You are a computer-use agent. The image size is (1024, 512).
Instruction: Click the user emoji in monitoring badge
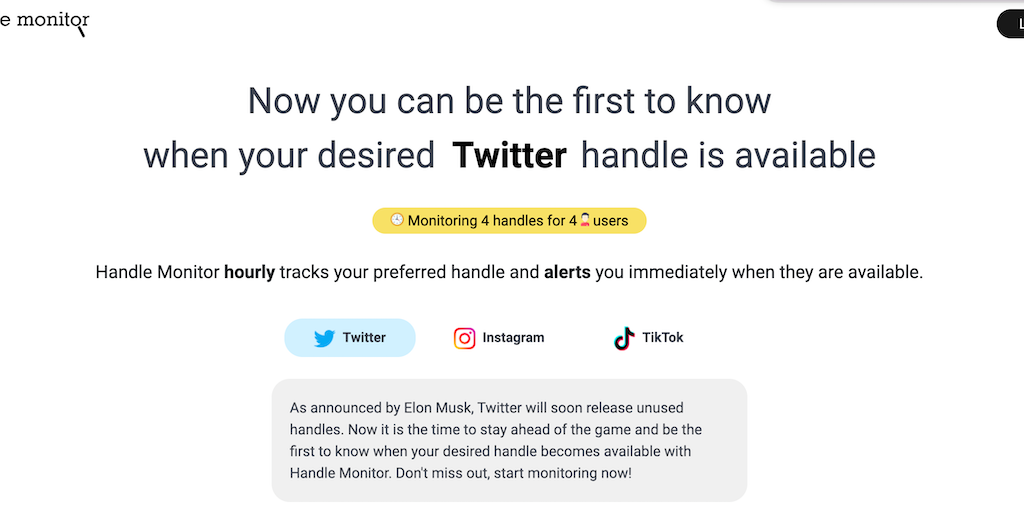coord(585,220)
